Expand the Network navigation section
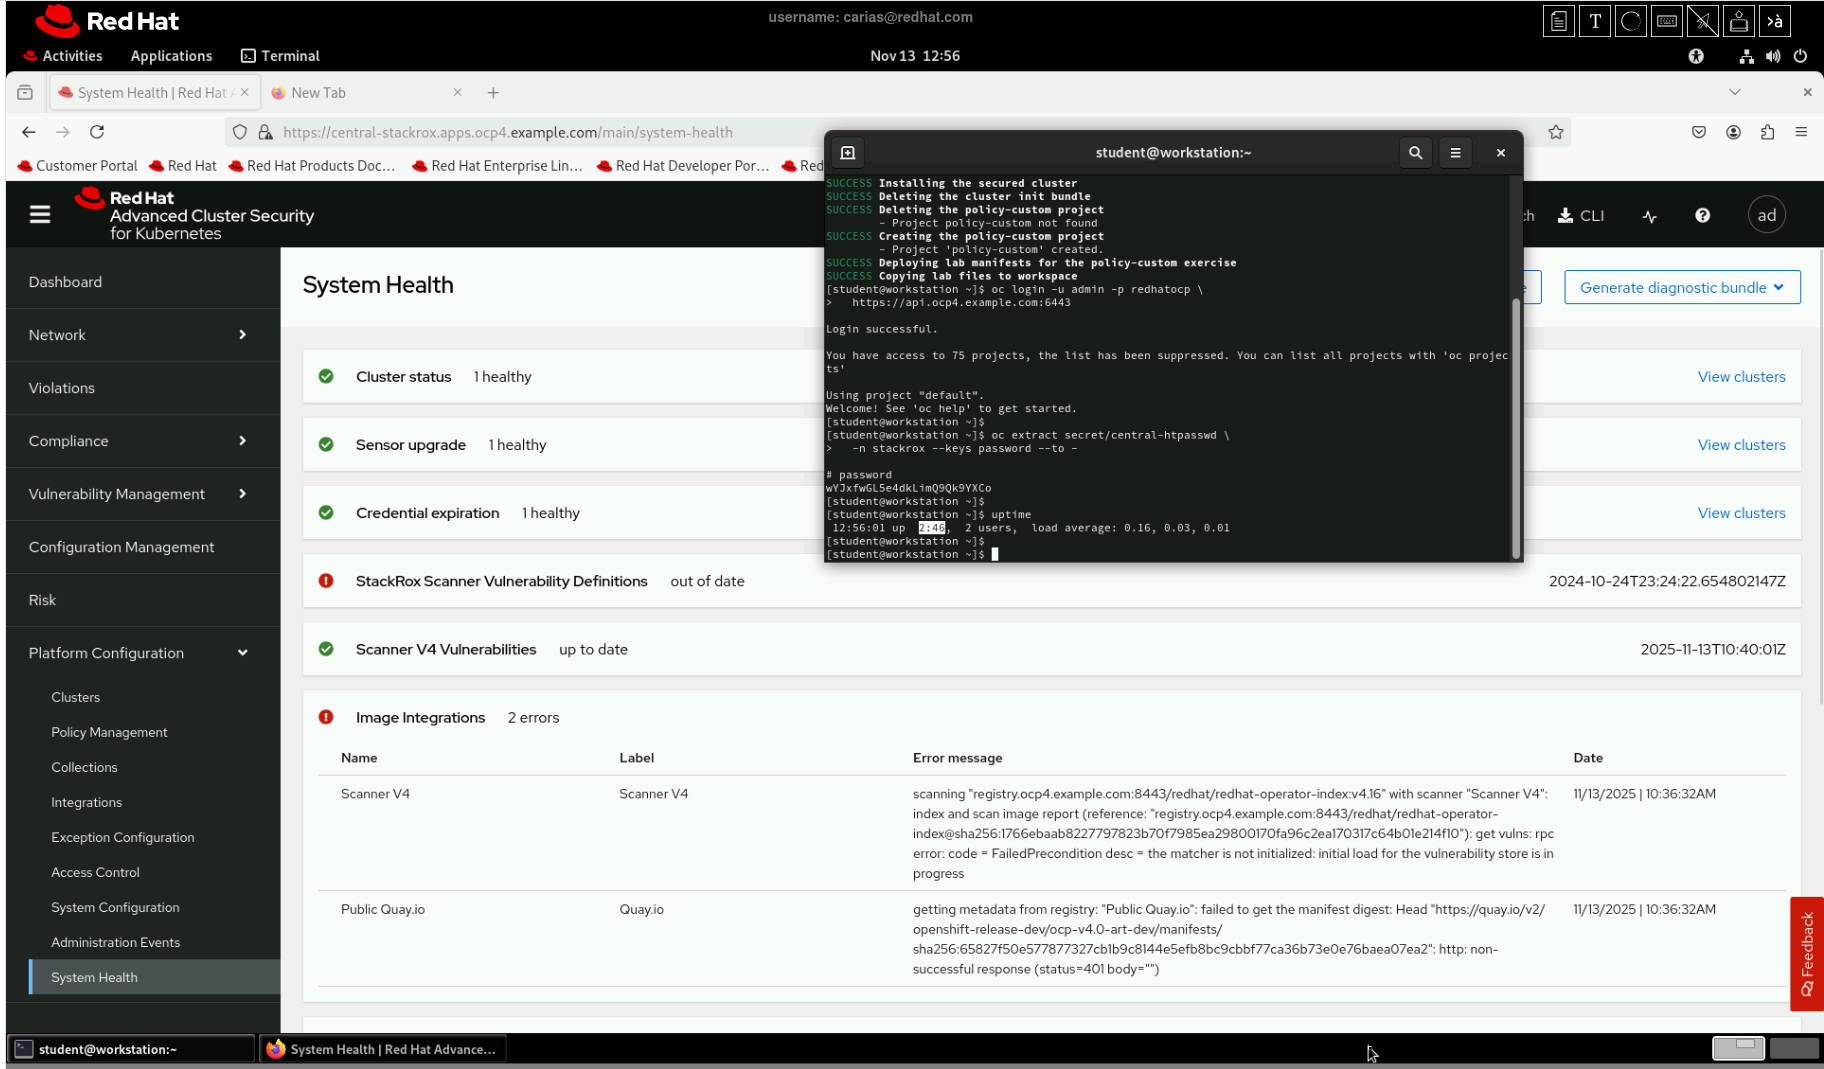The height and width of the screenshot is (1069, 1824). click(x=143, y=335)
